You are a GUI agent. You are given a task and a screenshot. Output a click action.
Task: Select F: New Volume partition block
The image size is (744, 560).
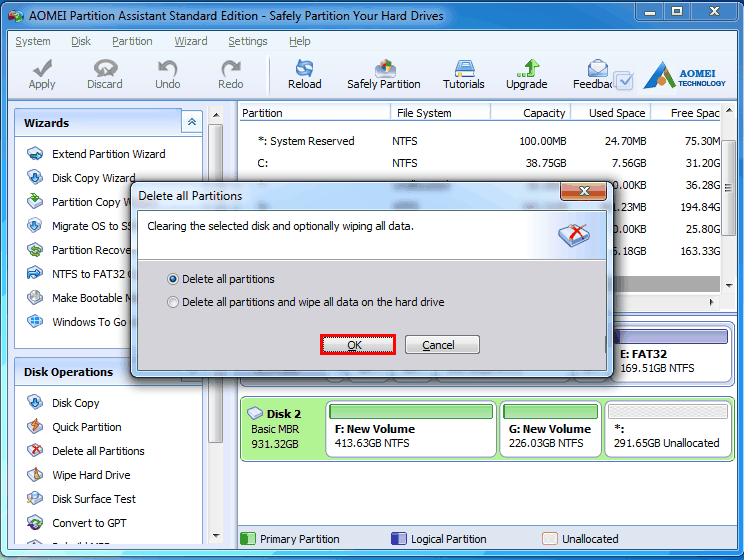411,429
